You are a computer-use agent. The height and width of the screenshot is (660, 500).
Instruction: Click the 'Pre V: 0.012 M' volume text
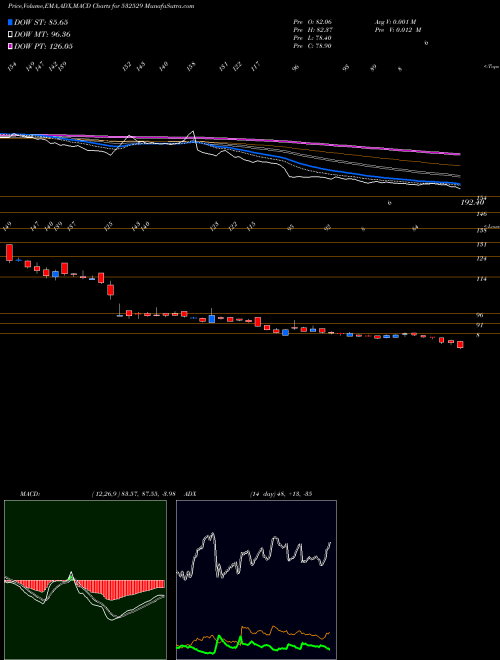pos(397,30)
